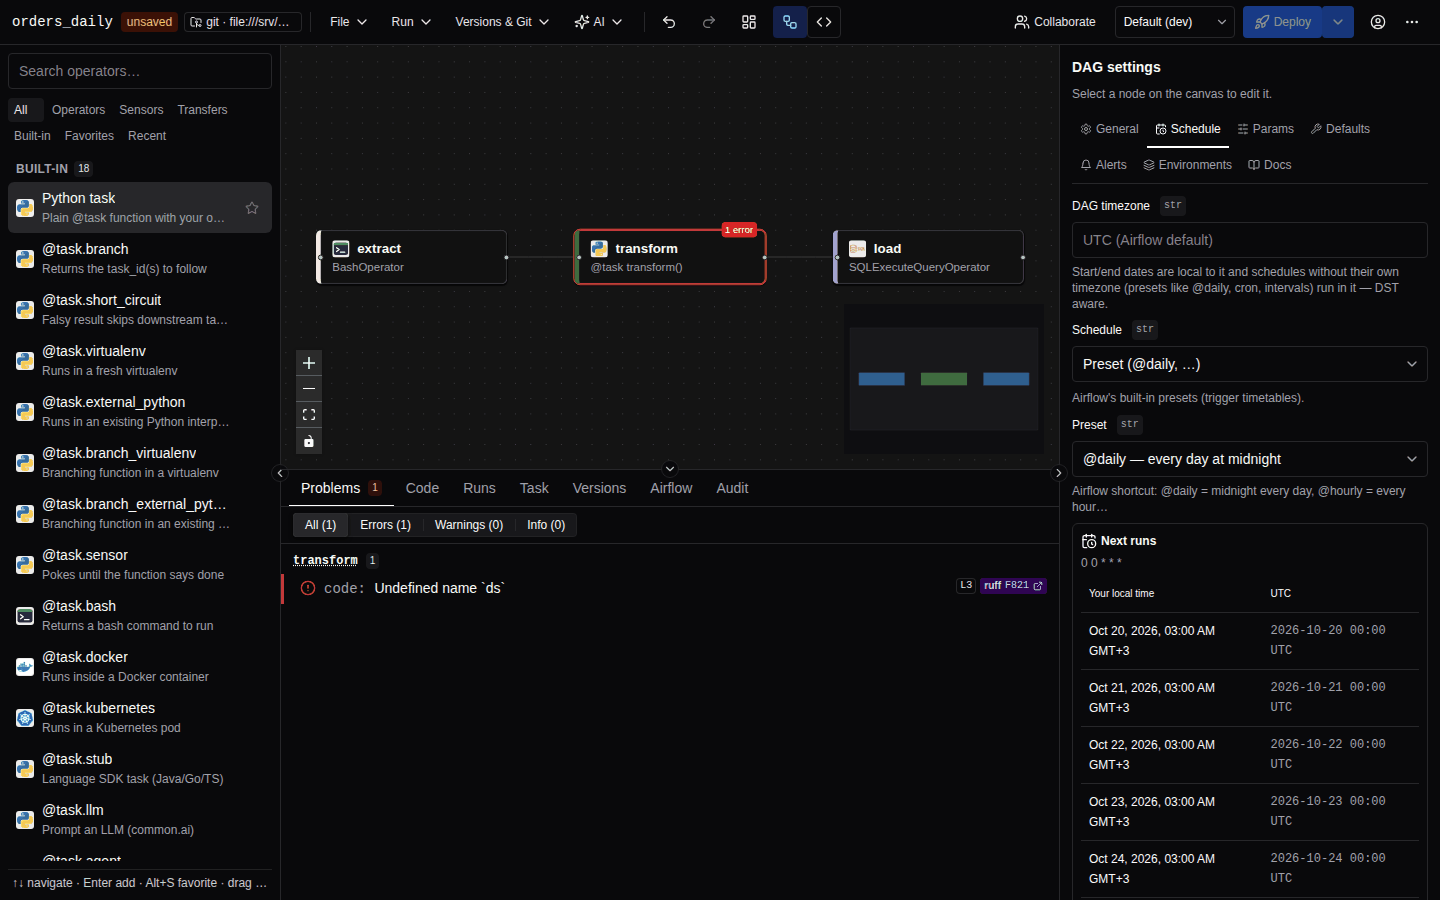This screenshot has width=1440, height=900.
Task: Click the DAG timezone input field
Action: point(1250,240)
